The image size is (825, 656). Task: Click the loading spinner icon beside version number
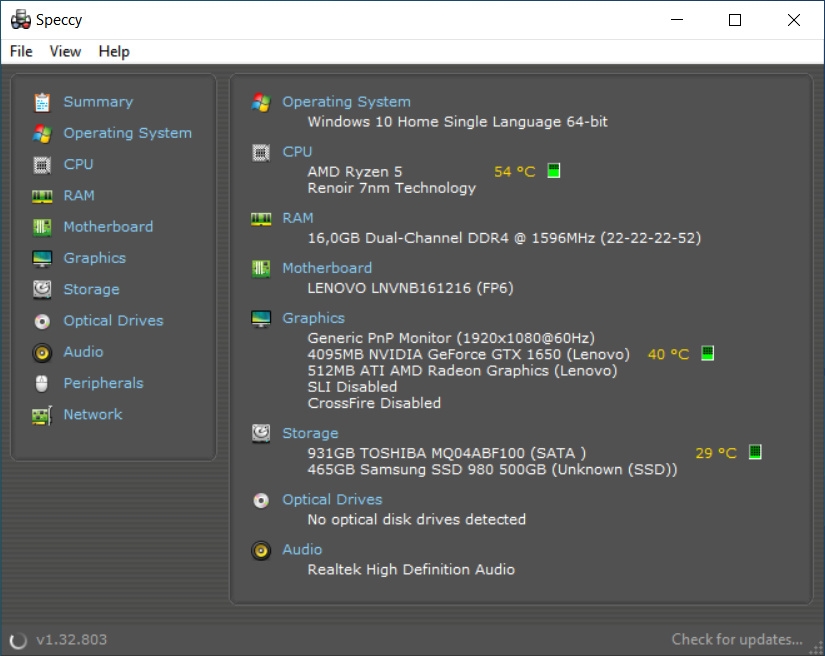[x=18, y=640]
